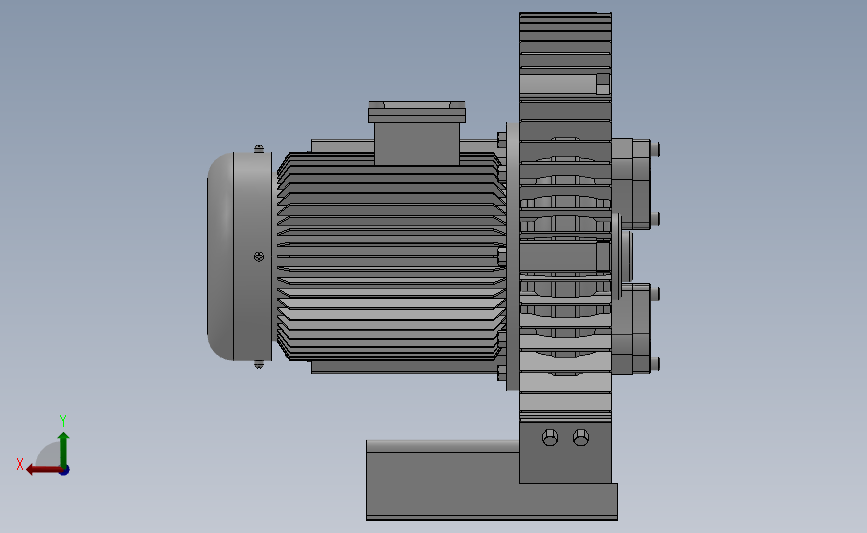Select the finned motor housing body
867x533 pixels.
click(x=391, y=257)
